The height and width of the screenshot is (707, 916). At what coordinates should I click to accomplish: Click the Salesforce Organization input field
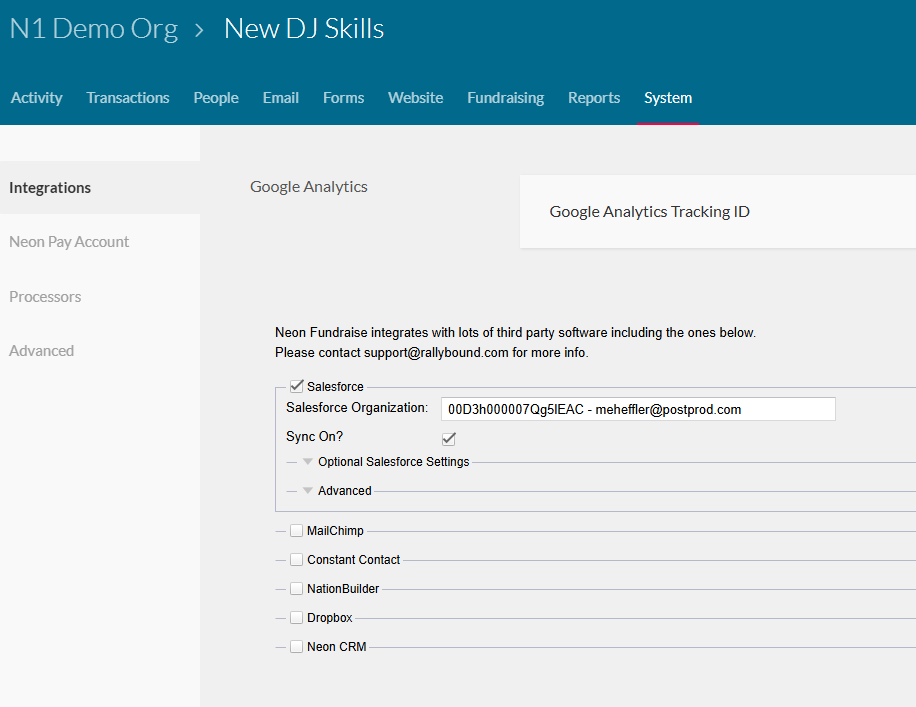(638, 409)
